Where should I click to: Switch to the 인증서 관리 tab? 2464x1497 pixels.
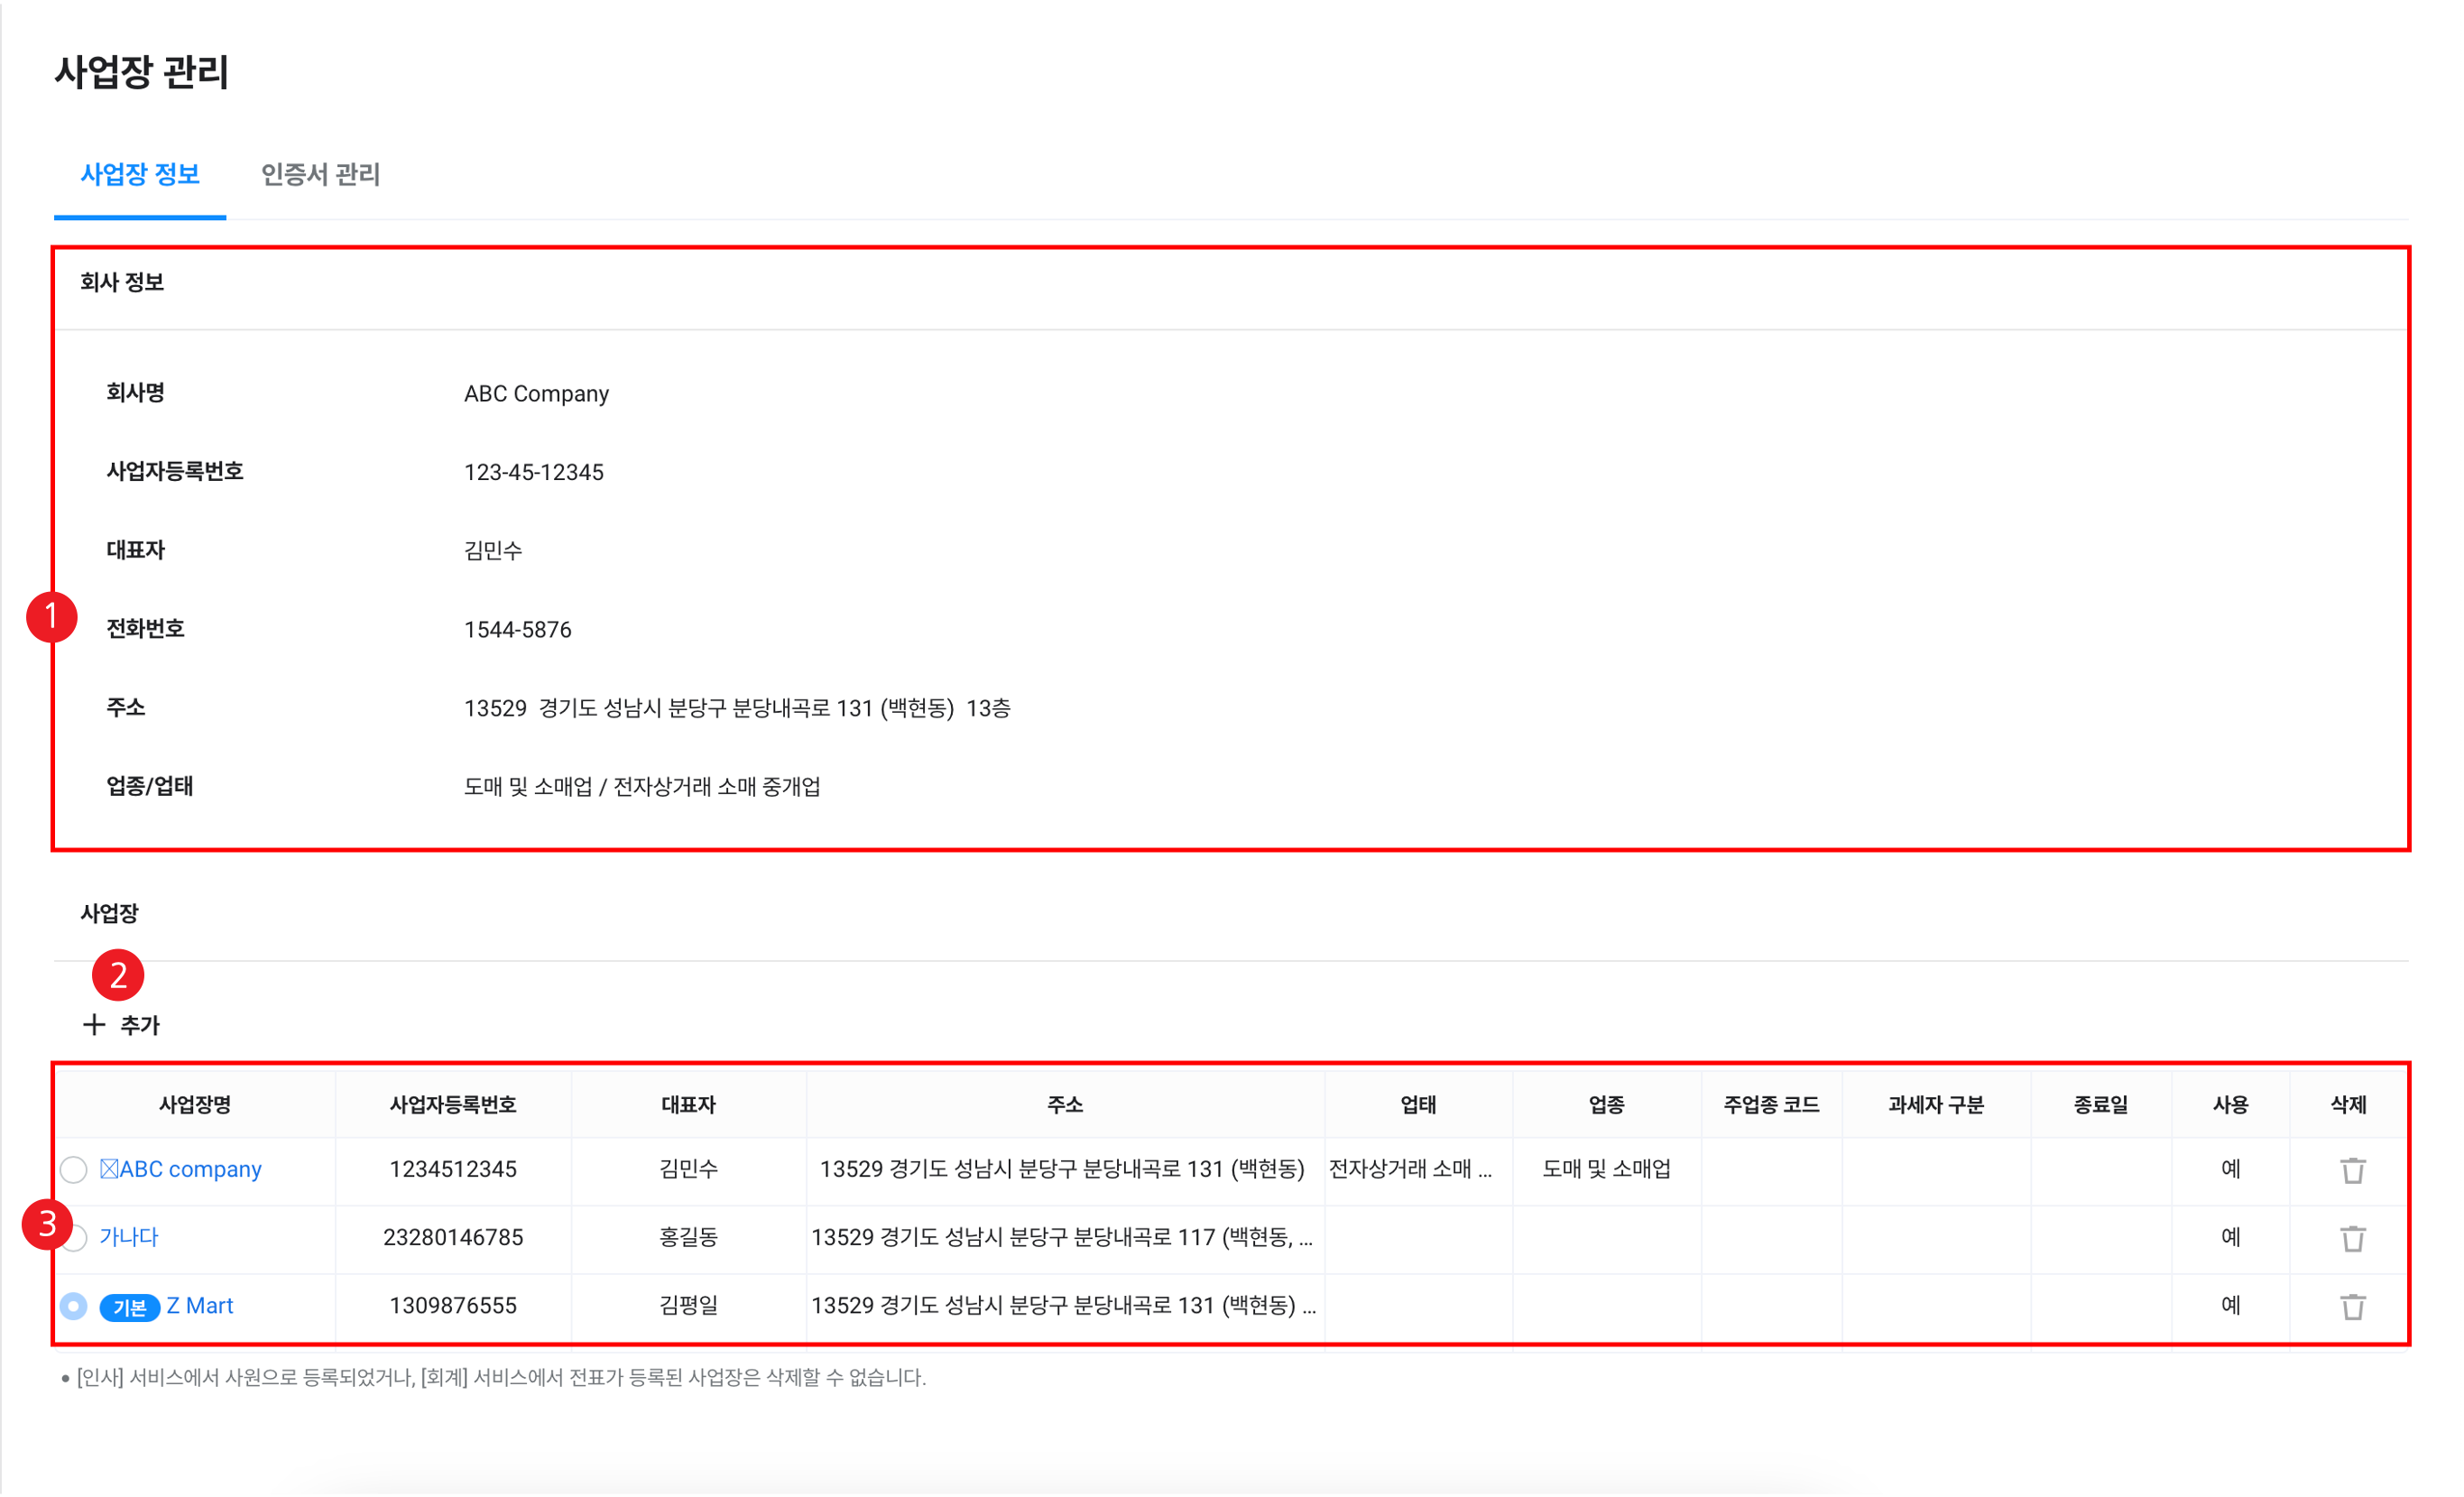[x=320, y=175]
